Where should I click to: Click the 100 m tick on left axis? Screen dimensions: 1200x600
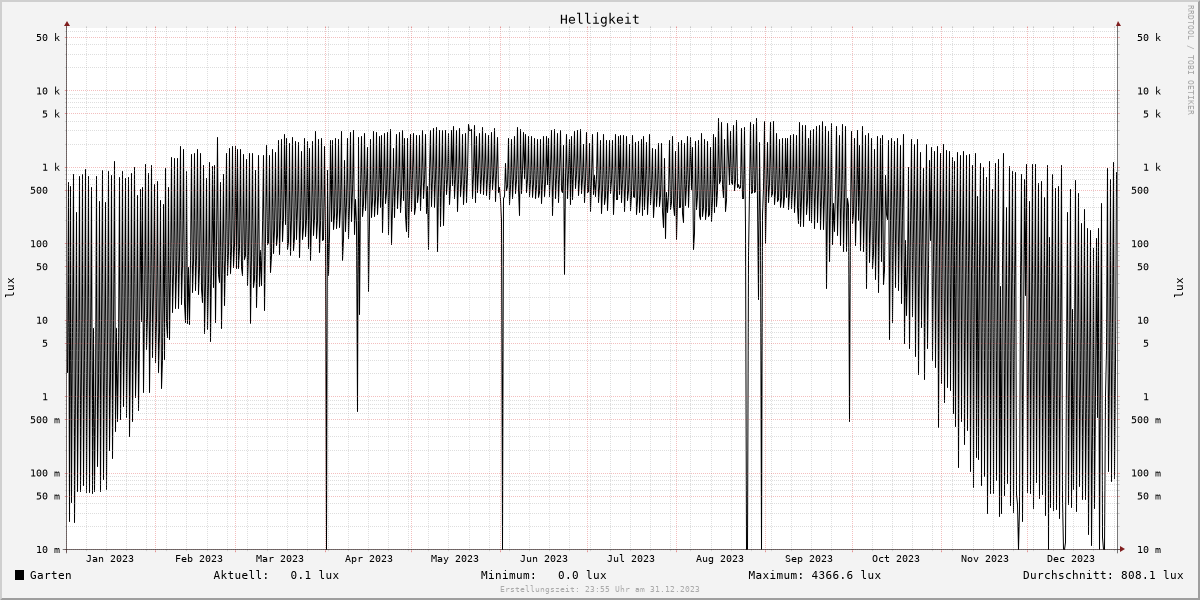45,474
